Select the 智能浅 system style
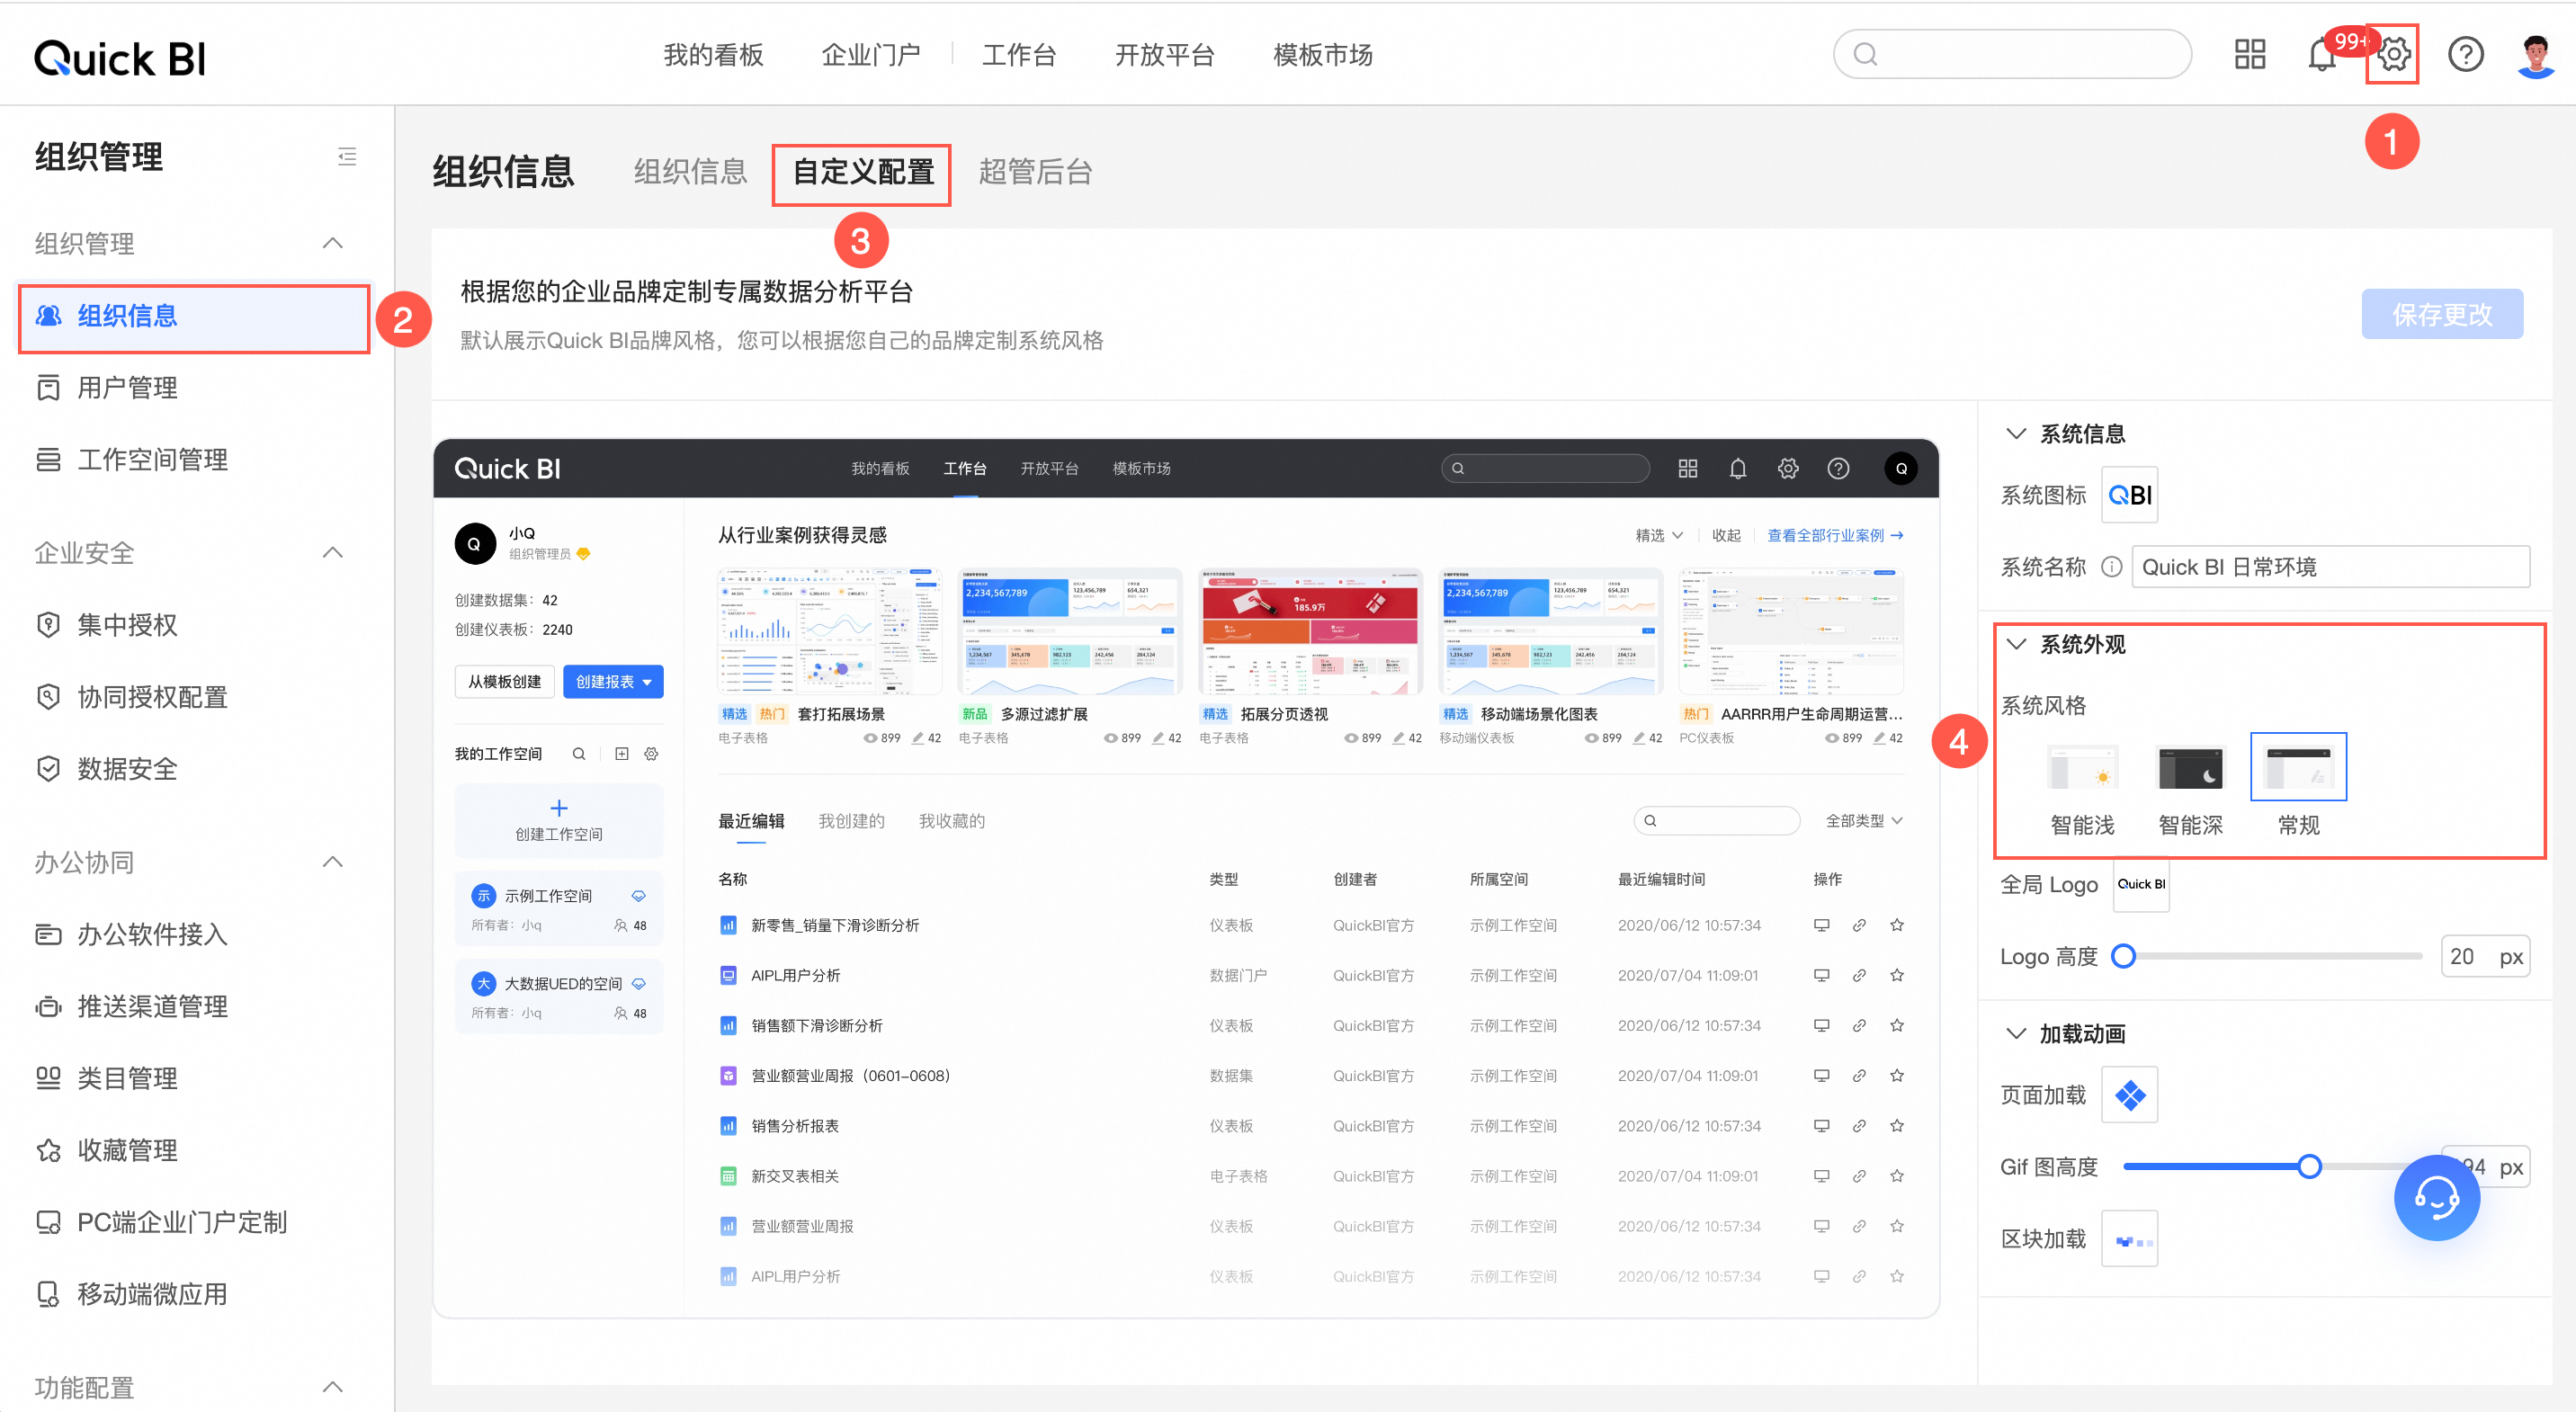 (2082, 768)
